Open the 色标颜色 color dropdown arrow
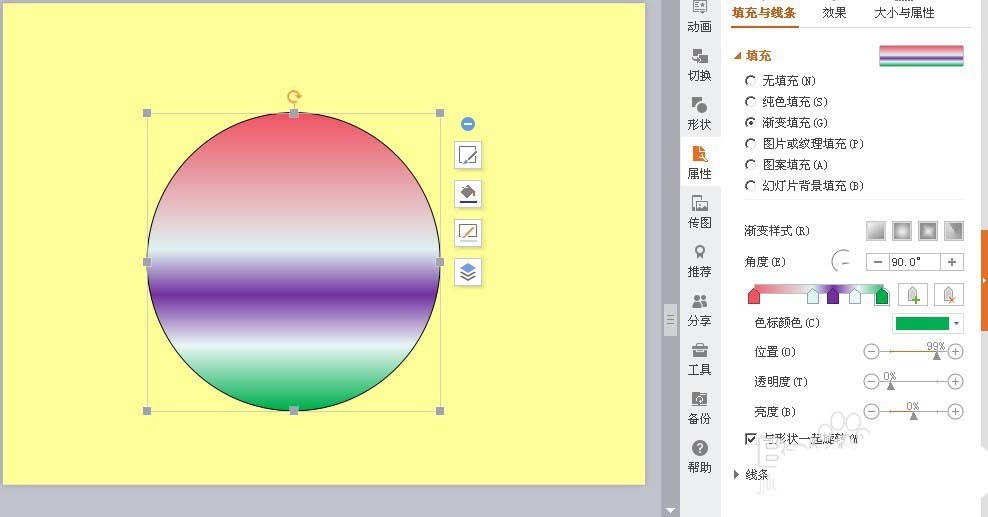Screen dimensions: 988x517 (956, 323)
